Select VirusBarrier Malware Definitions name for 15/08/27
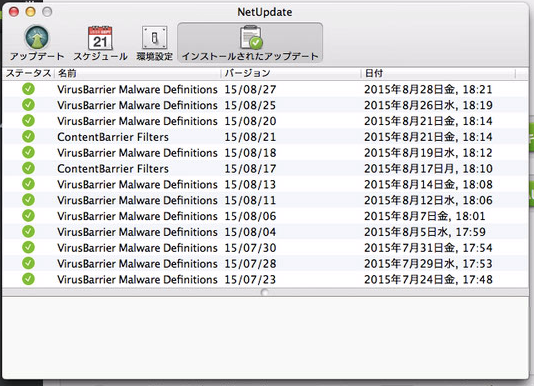Screen dimensions: 534x386 (x=137, y=89)
